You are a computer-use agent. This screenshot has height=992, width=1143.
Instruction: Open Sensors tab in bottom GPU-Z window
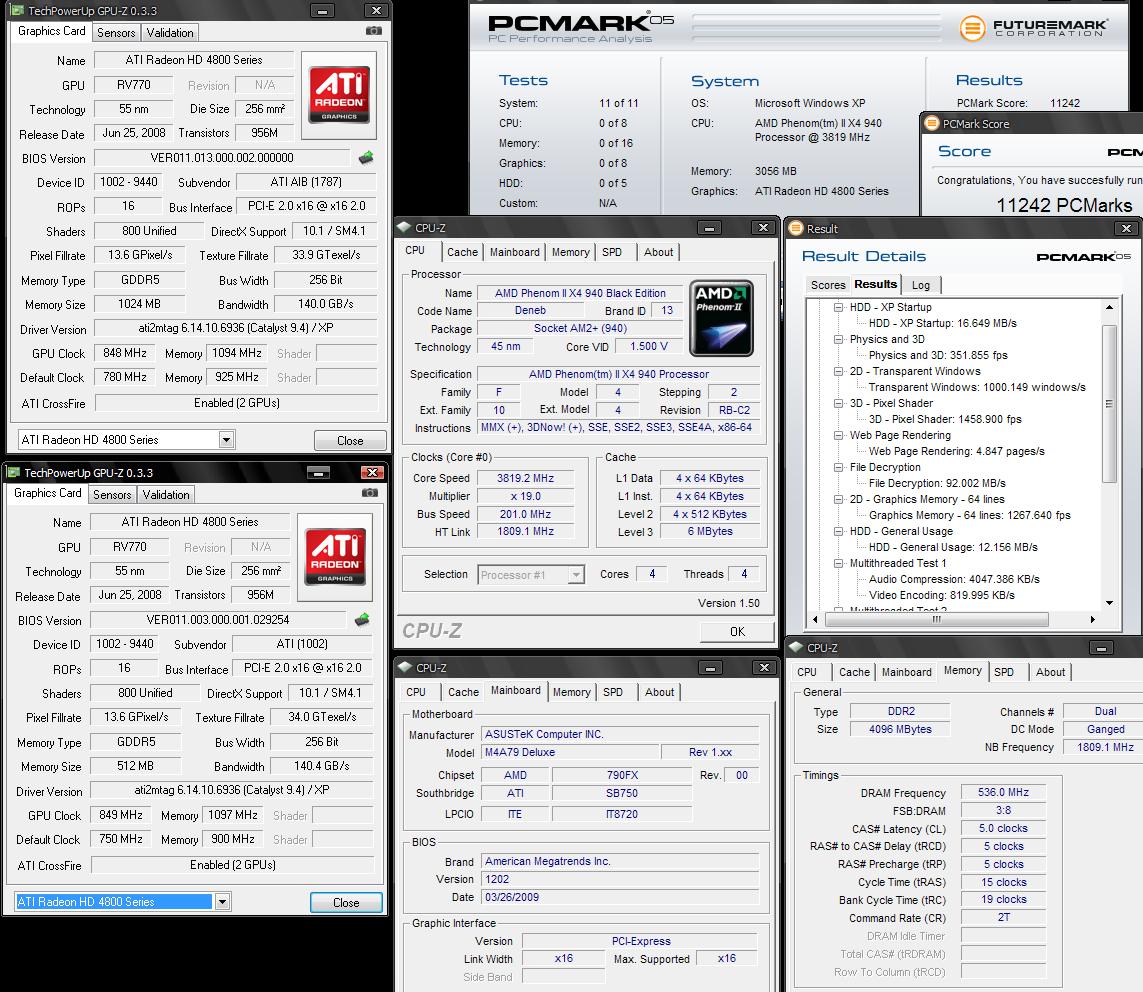[x=112, y=495]
